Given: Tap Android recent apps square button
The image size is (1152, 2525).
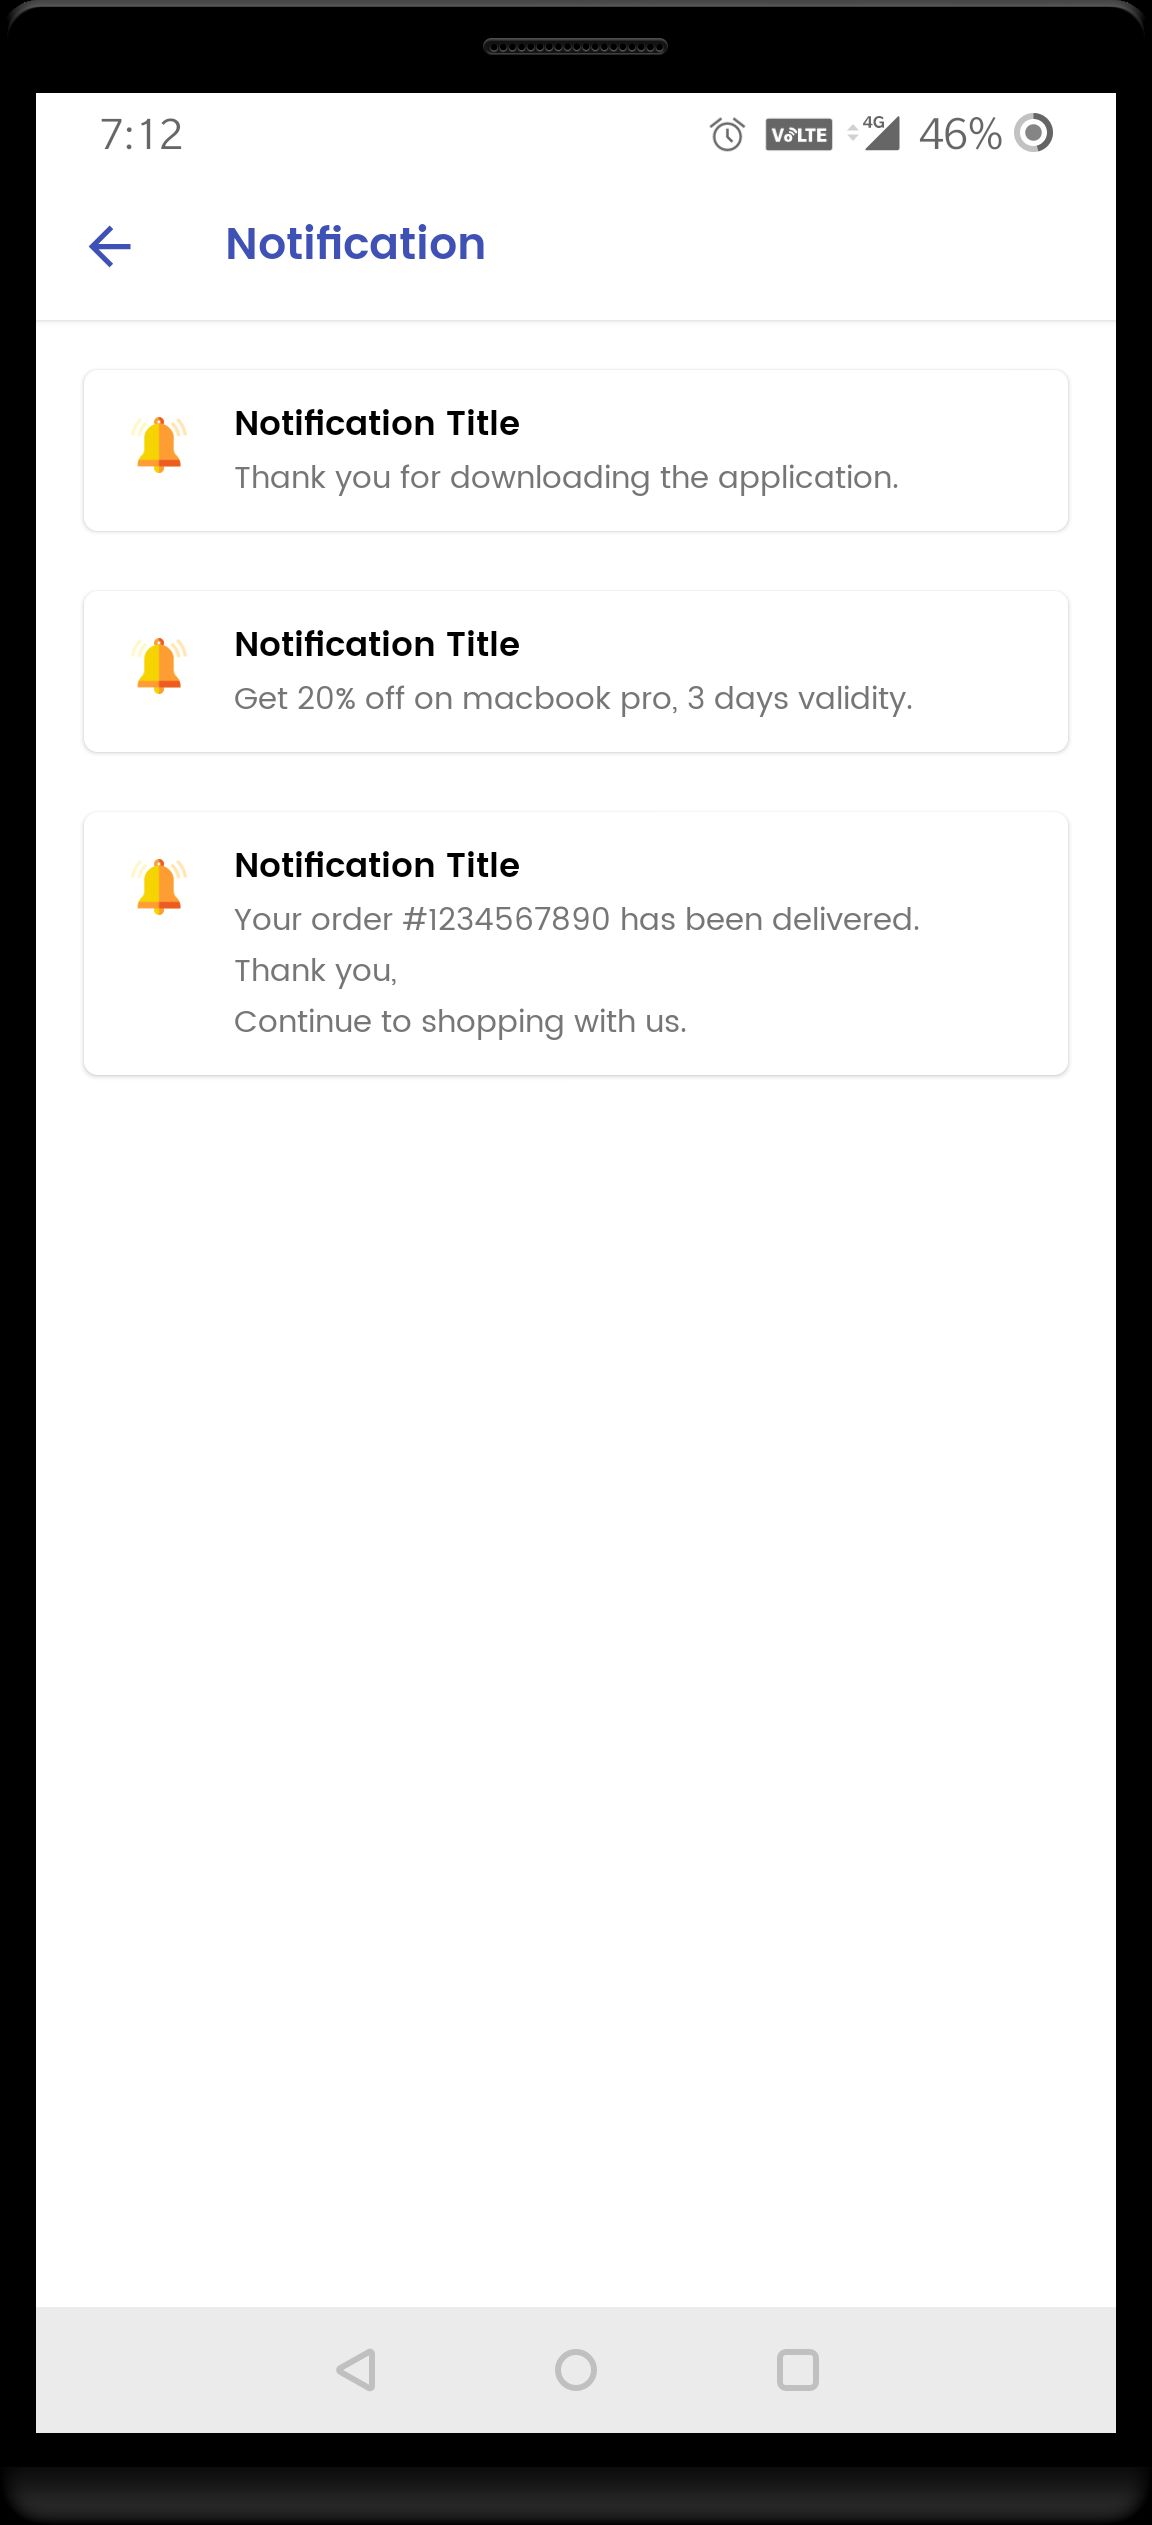Looking at the screenshot, I should 798,2370.
